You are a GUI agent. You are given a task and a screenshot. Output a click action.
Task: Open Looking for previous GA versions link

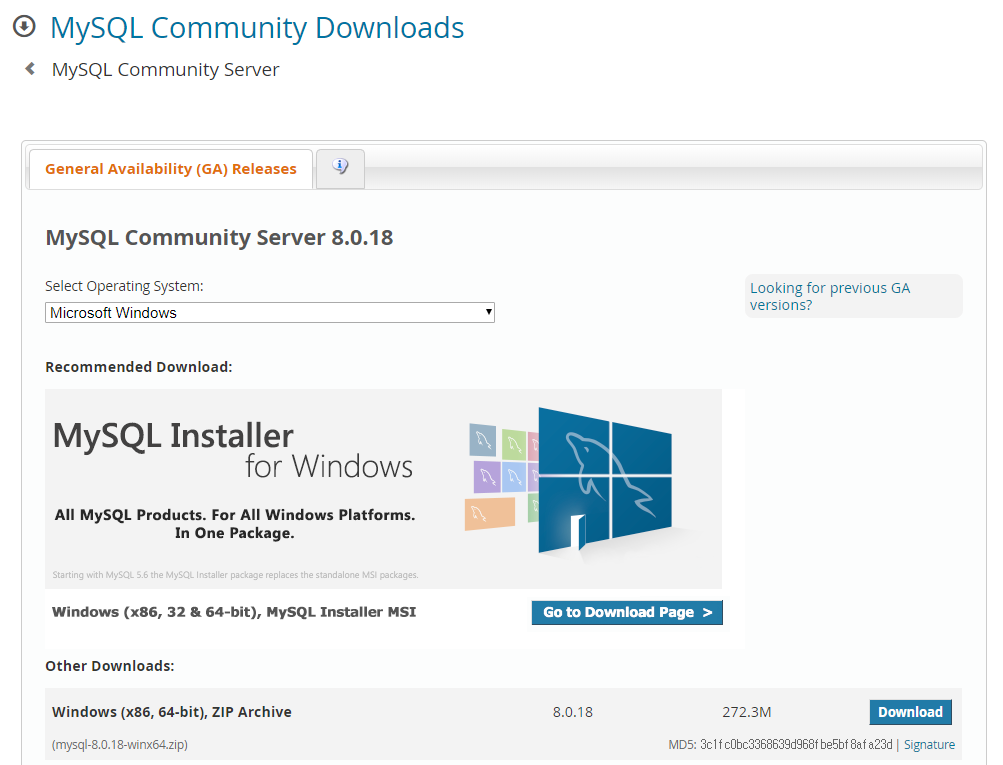830,296
